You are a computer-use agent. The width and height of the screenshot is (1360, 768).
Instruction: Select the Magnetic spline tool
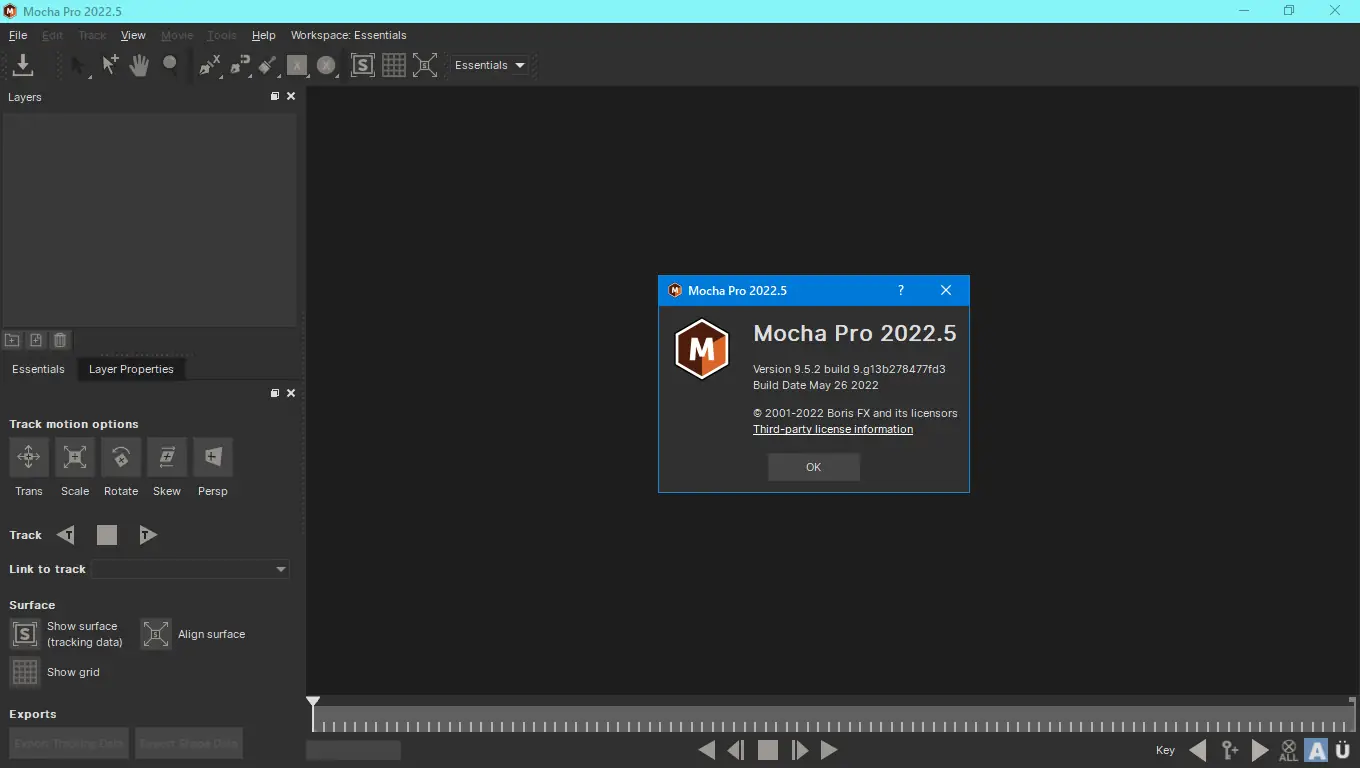click(x=240, y=65)
